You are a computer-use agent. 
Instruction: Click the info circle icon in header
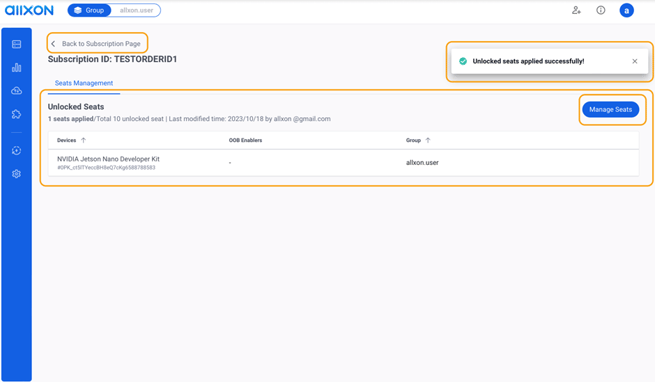(x=601, y=10)
